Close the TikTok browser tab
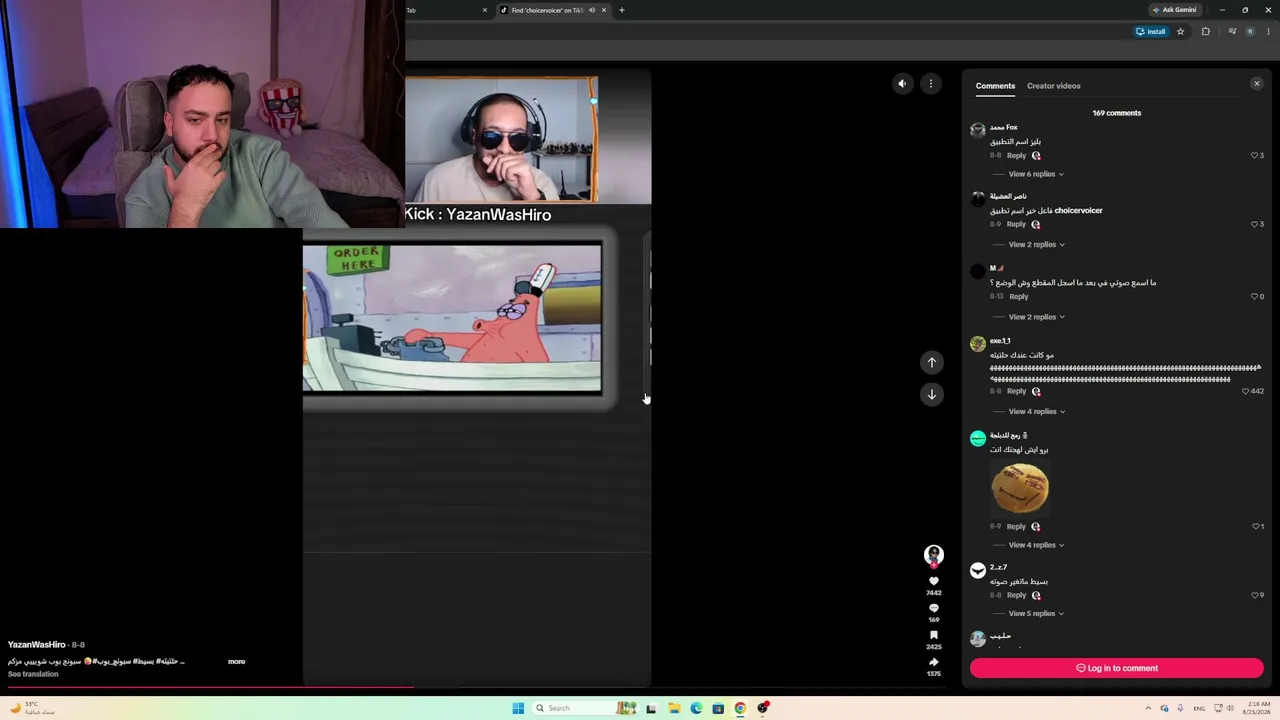The image size is (1280, 720). (x=604, y=10)
